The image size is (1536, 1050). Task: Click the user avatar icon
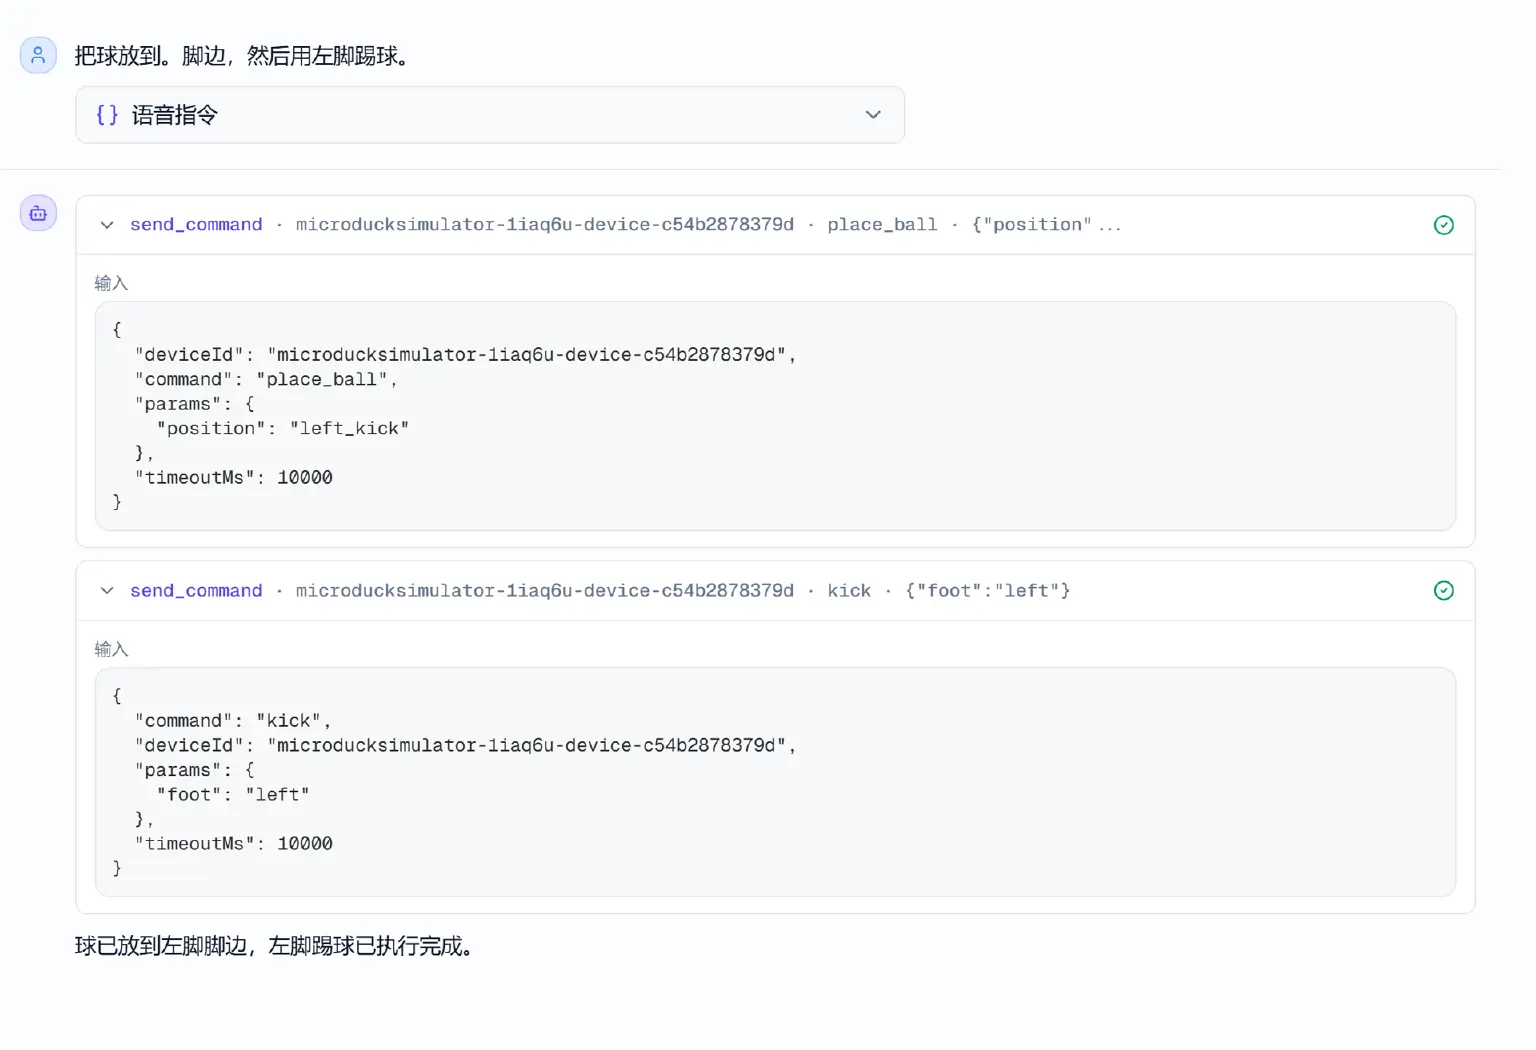click(x=38, y=55)
